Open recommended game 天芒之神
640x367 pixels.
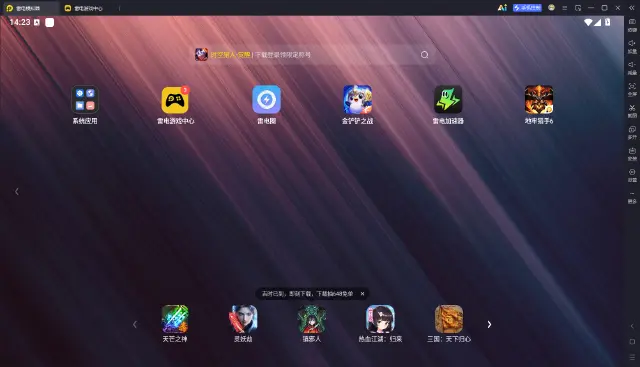point(175,319)
